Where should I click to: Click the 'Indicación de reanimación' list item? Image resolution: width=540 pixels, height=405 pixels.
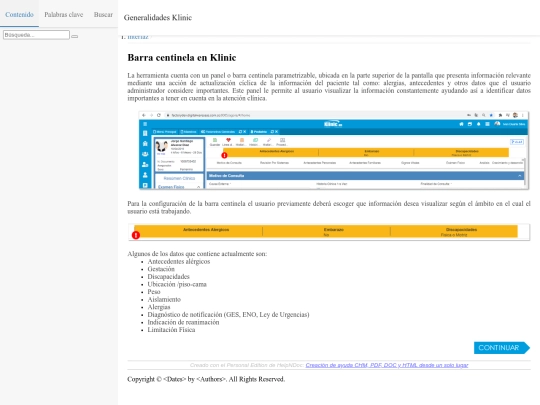click(183, 322)
